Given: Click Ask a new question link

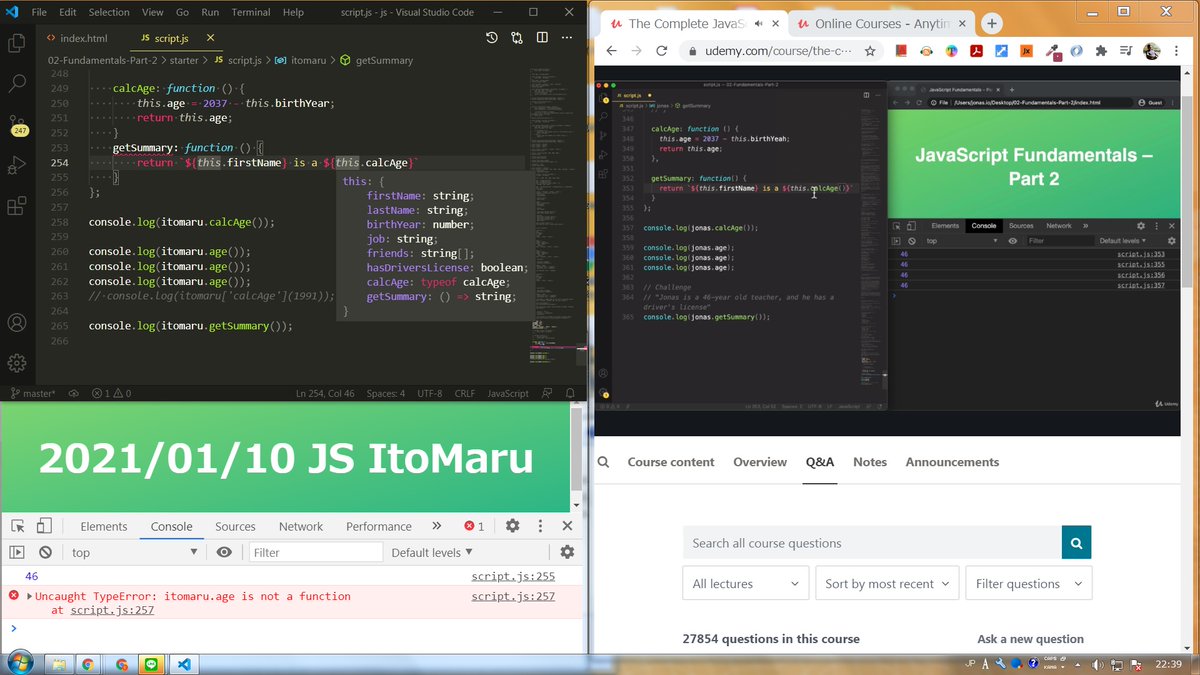Looking at the screenshot, I should [x=1030, y=639].
